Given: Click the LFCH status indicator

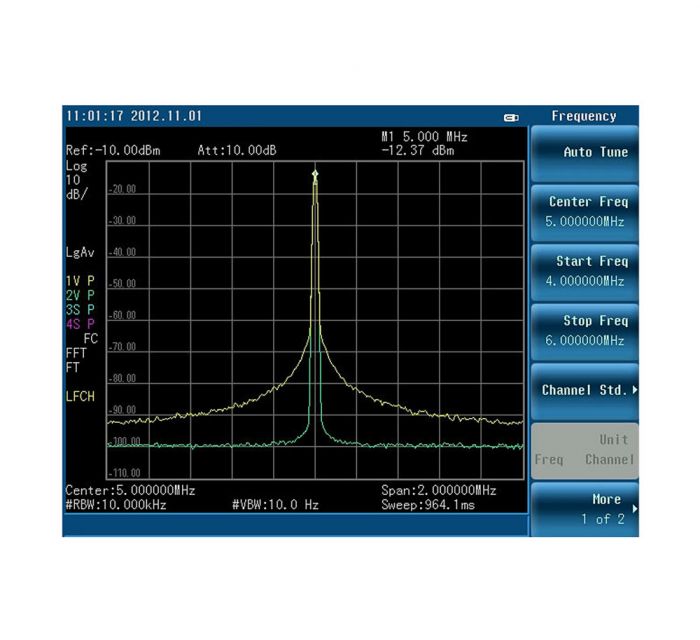Looking at the screenshot, I should pyautogui.click(x=80, y=396).
